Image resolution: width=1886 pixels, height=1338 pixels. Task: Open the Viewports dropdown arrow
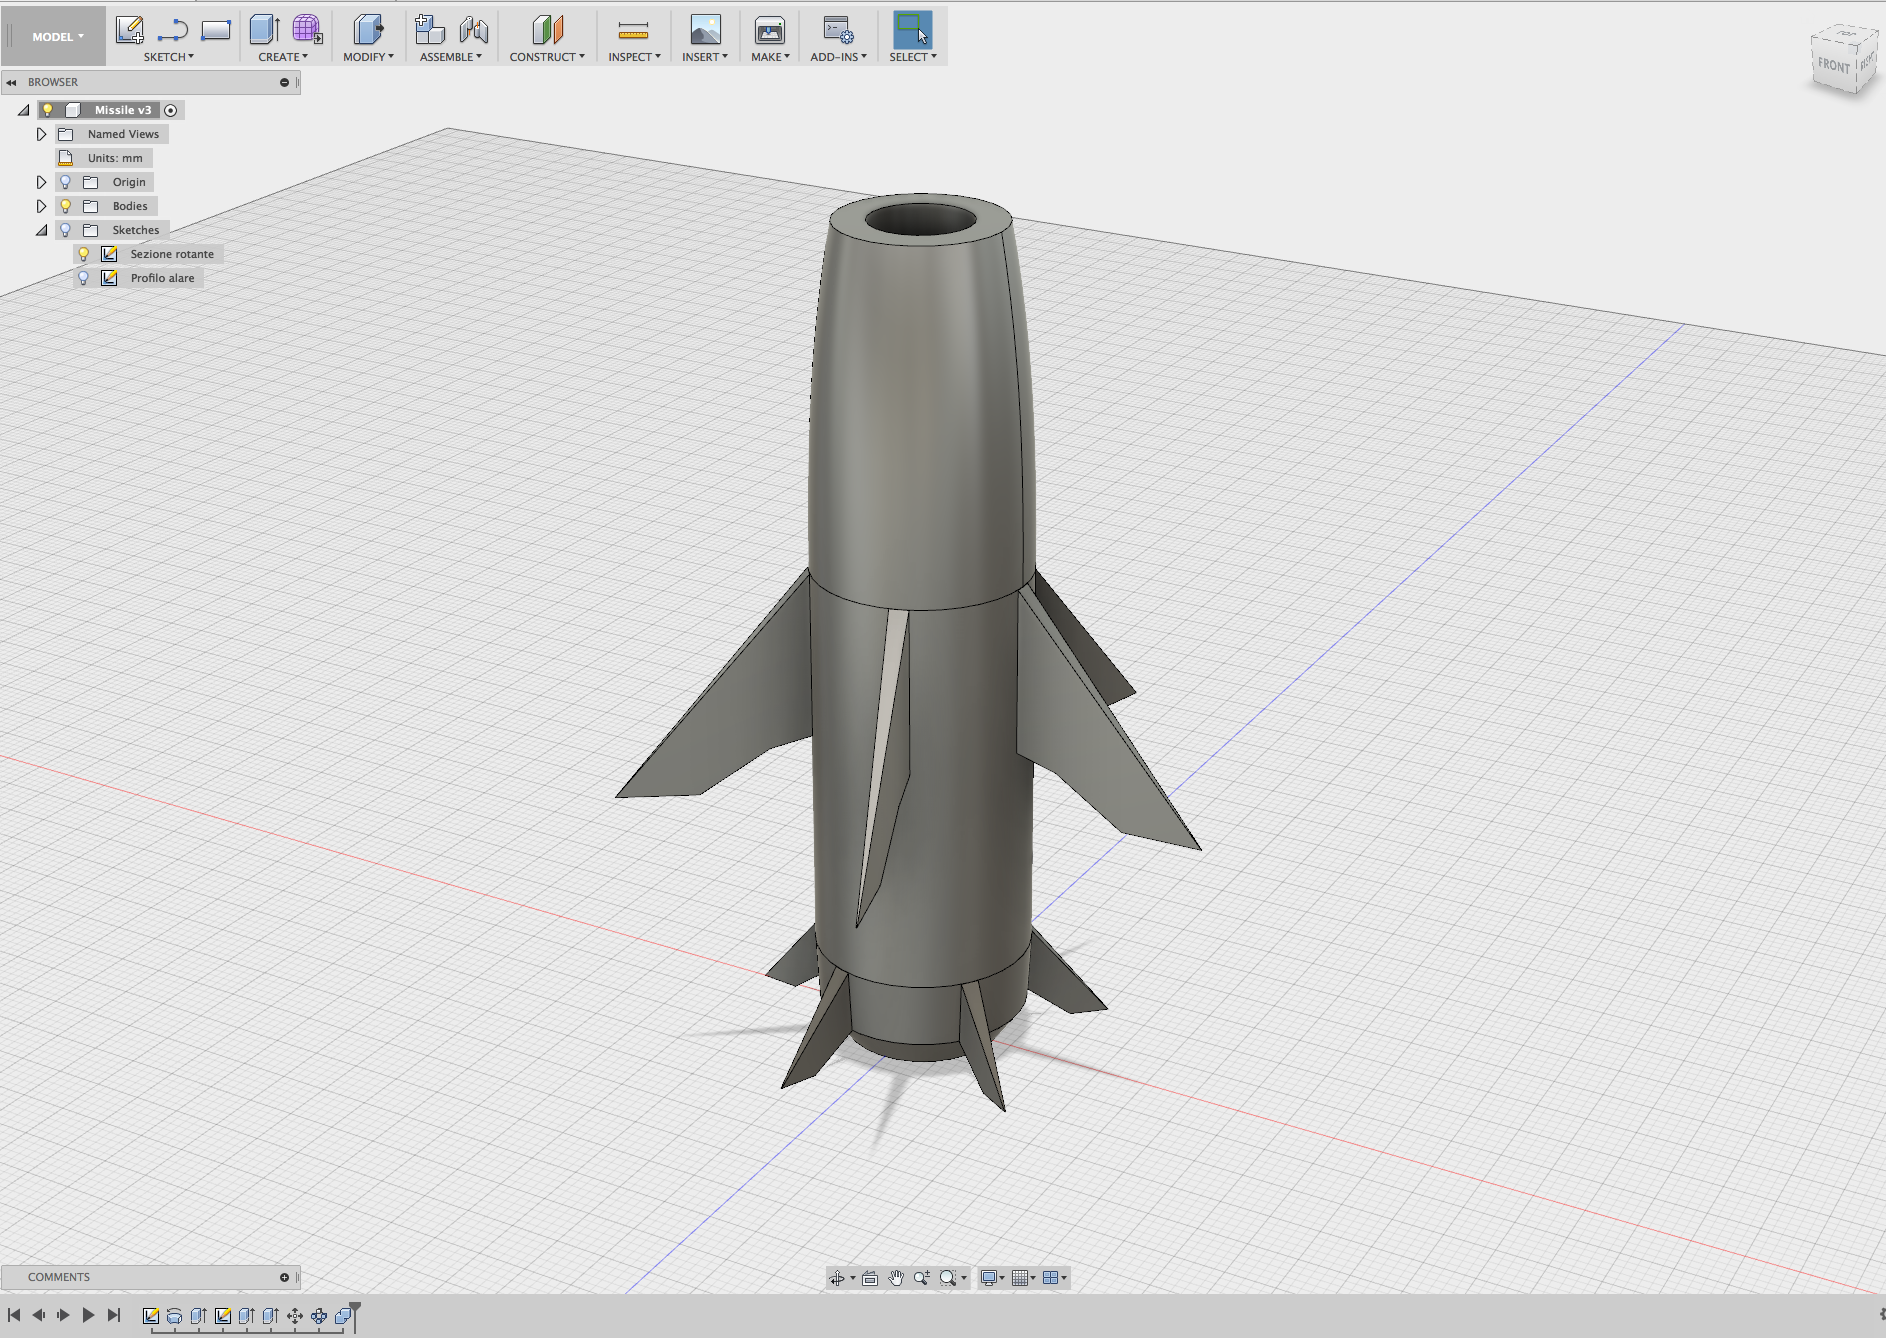[x=1064, y=1278]
